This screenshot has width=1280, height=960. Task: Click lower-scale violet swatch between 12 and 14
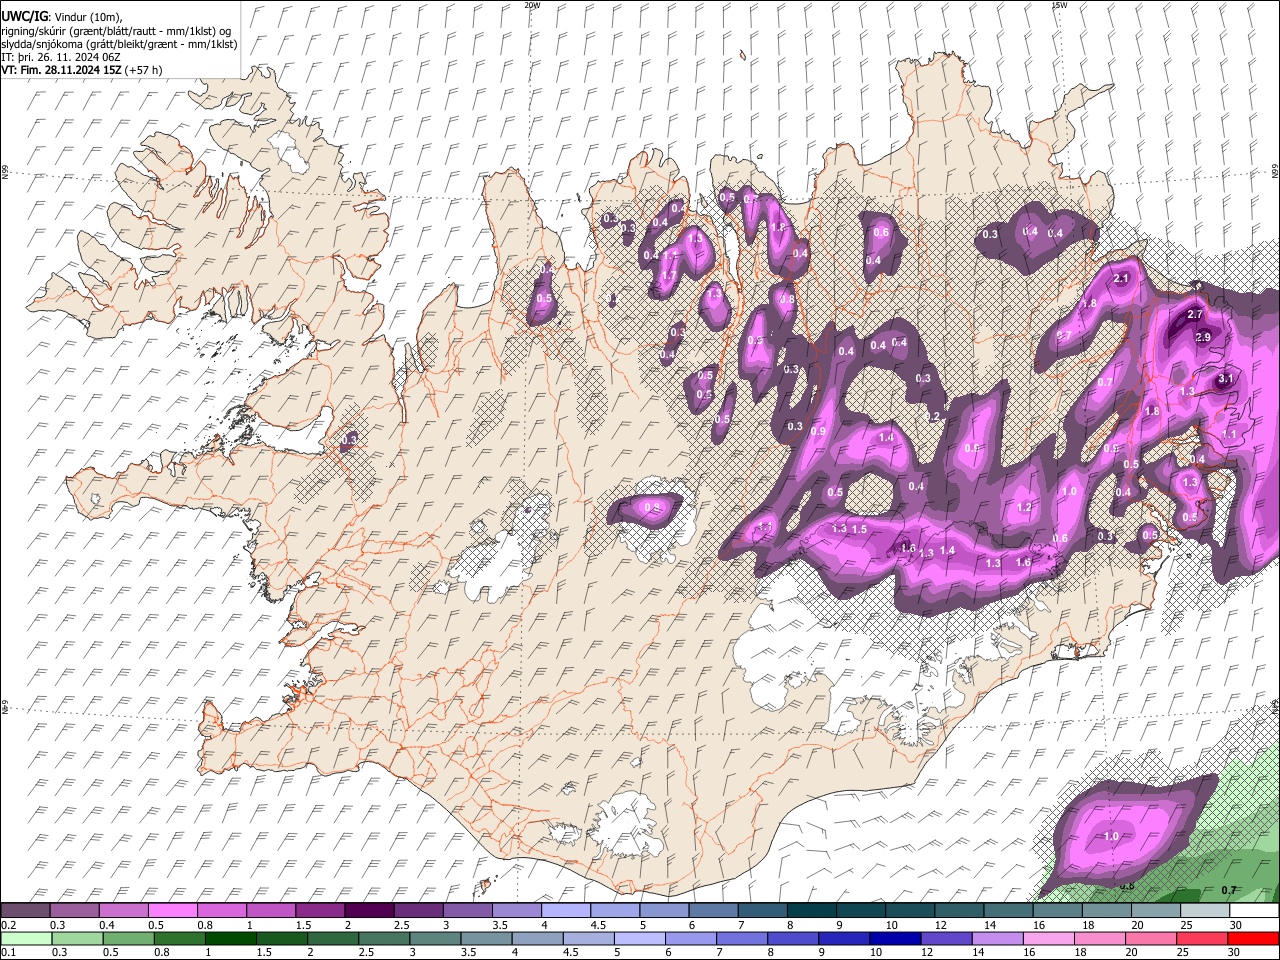[x=947, y=938]
